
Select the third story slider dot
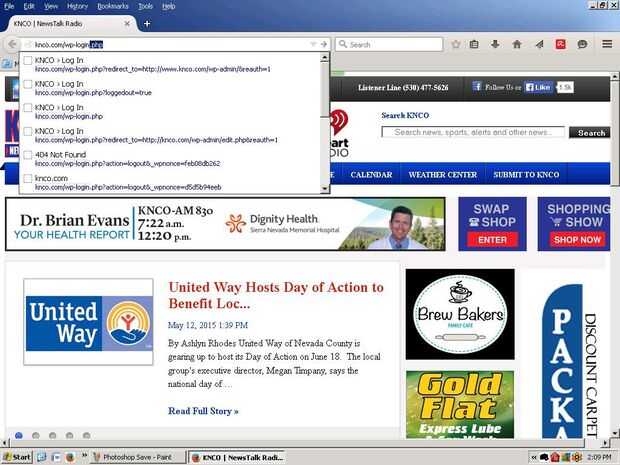pyautogui.click(x=53, y=435)
